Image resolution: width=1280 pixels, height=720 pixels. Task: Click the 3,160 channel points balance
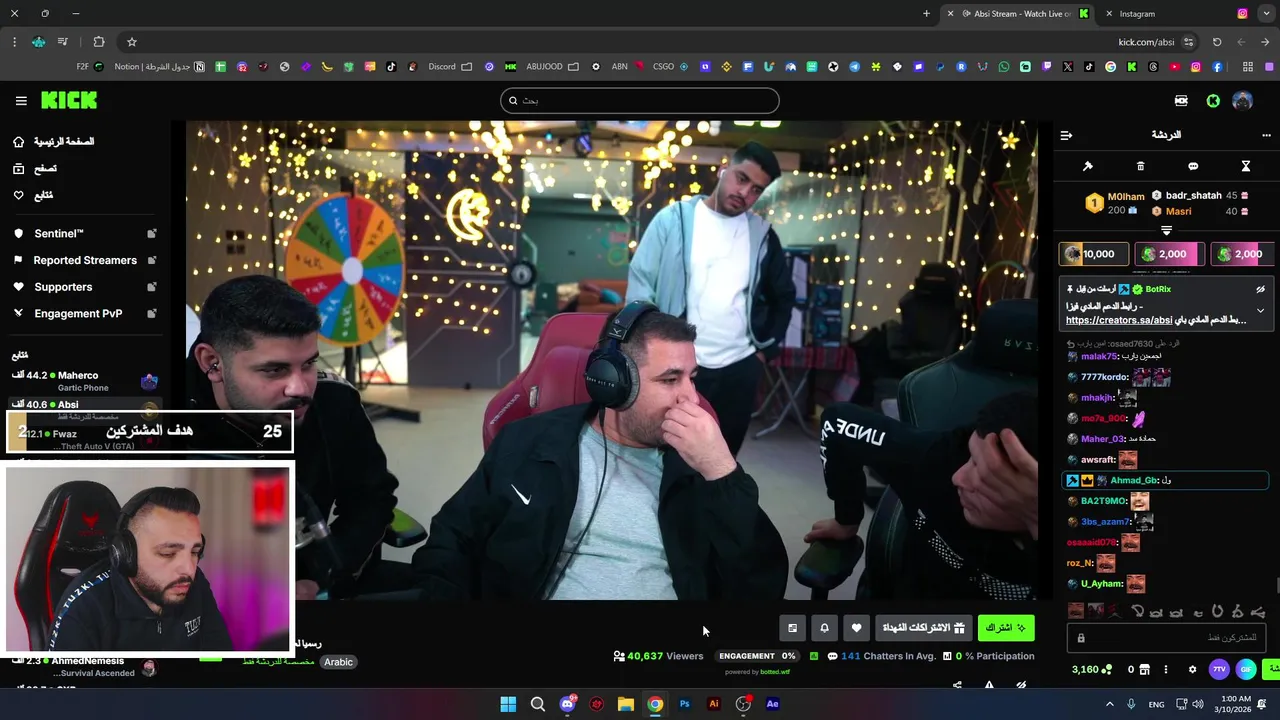point(1091,670)
